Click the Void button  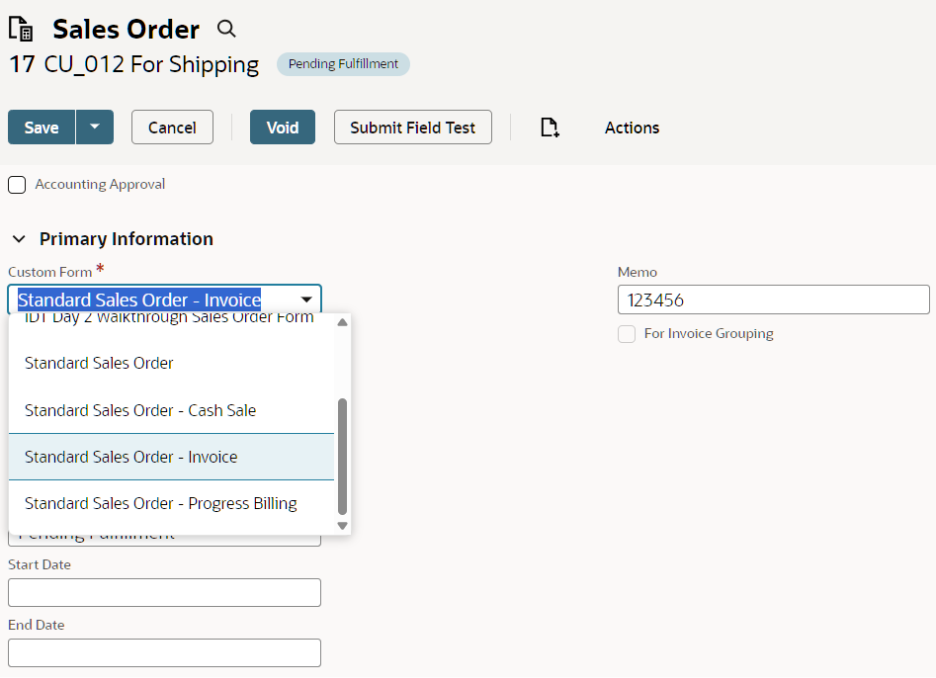tap(282, 127)
